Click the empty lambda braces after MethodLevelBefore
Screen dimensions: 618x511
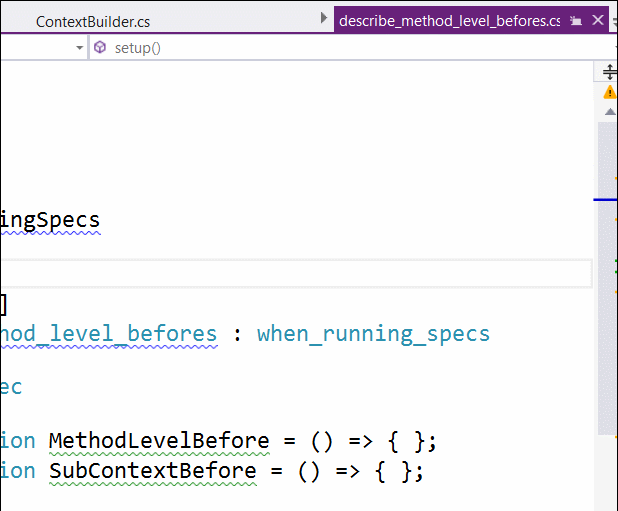tap(407, 441)
